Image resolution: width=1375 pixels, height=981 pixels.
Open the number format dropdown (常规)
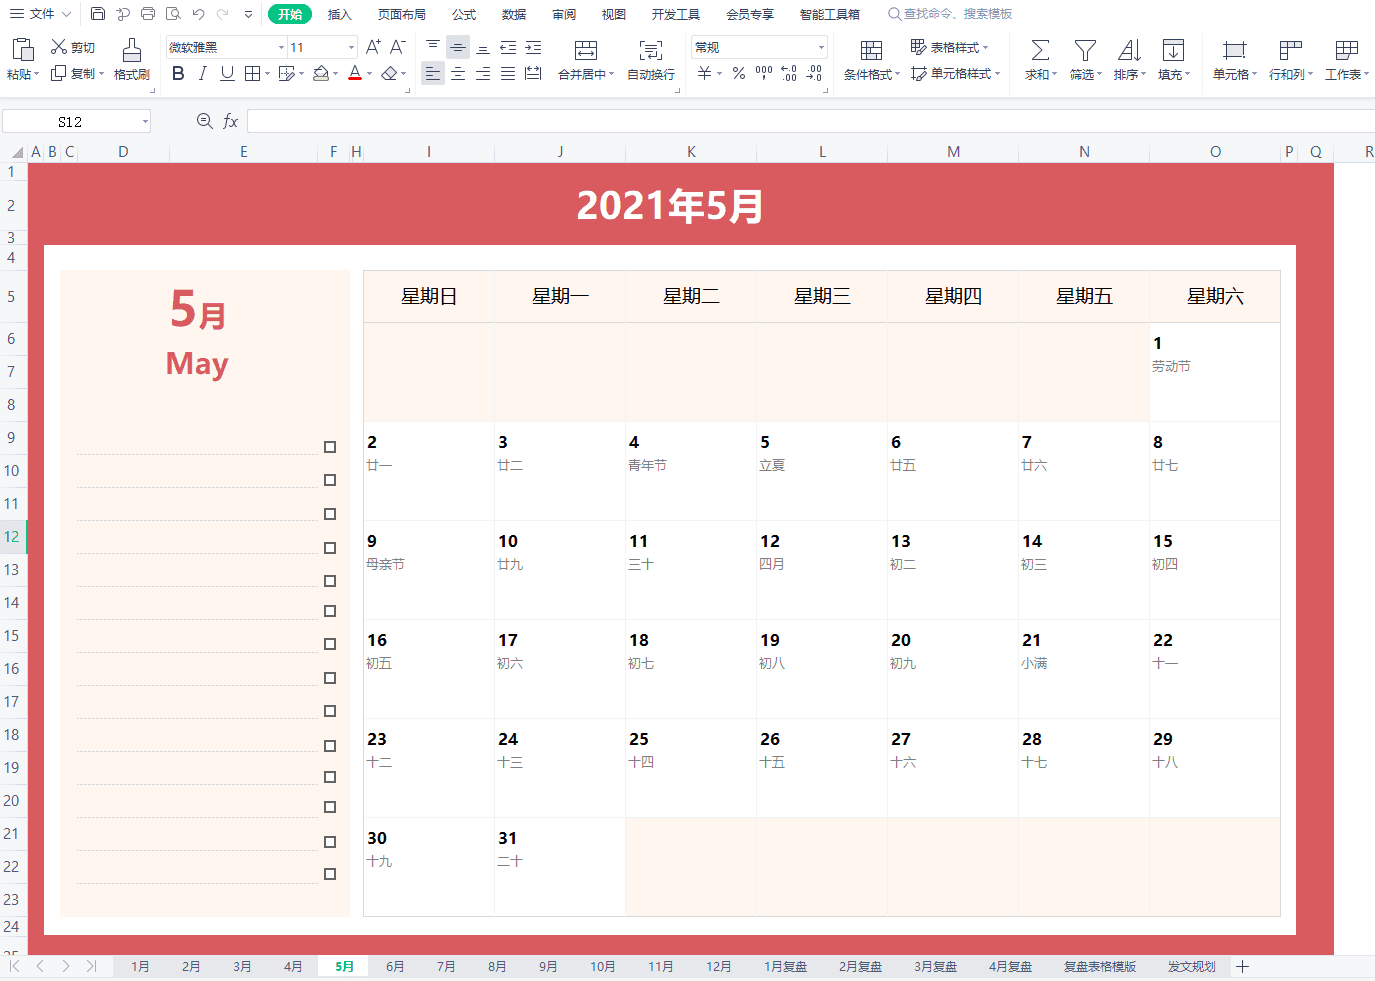(x=821, y=47)
